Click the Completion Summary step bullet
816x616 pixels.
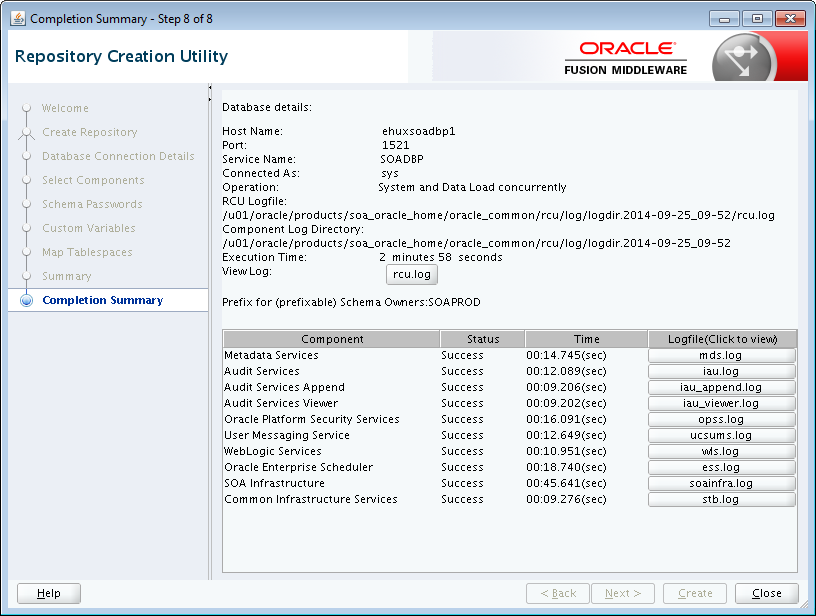coord(25,299)
